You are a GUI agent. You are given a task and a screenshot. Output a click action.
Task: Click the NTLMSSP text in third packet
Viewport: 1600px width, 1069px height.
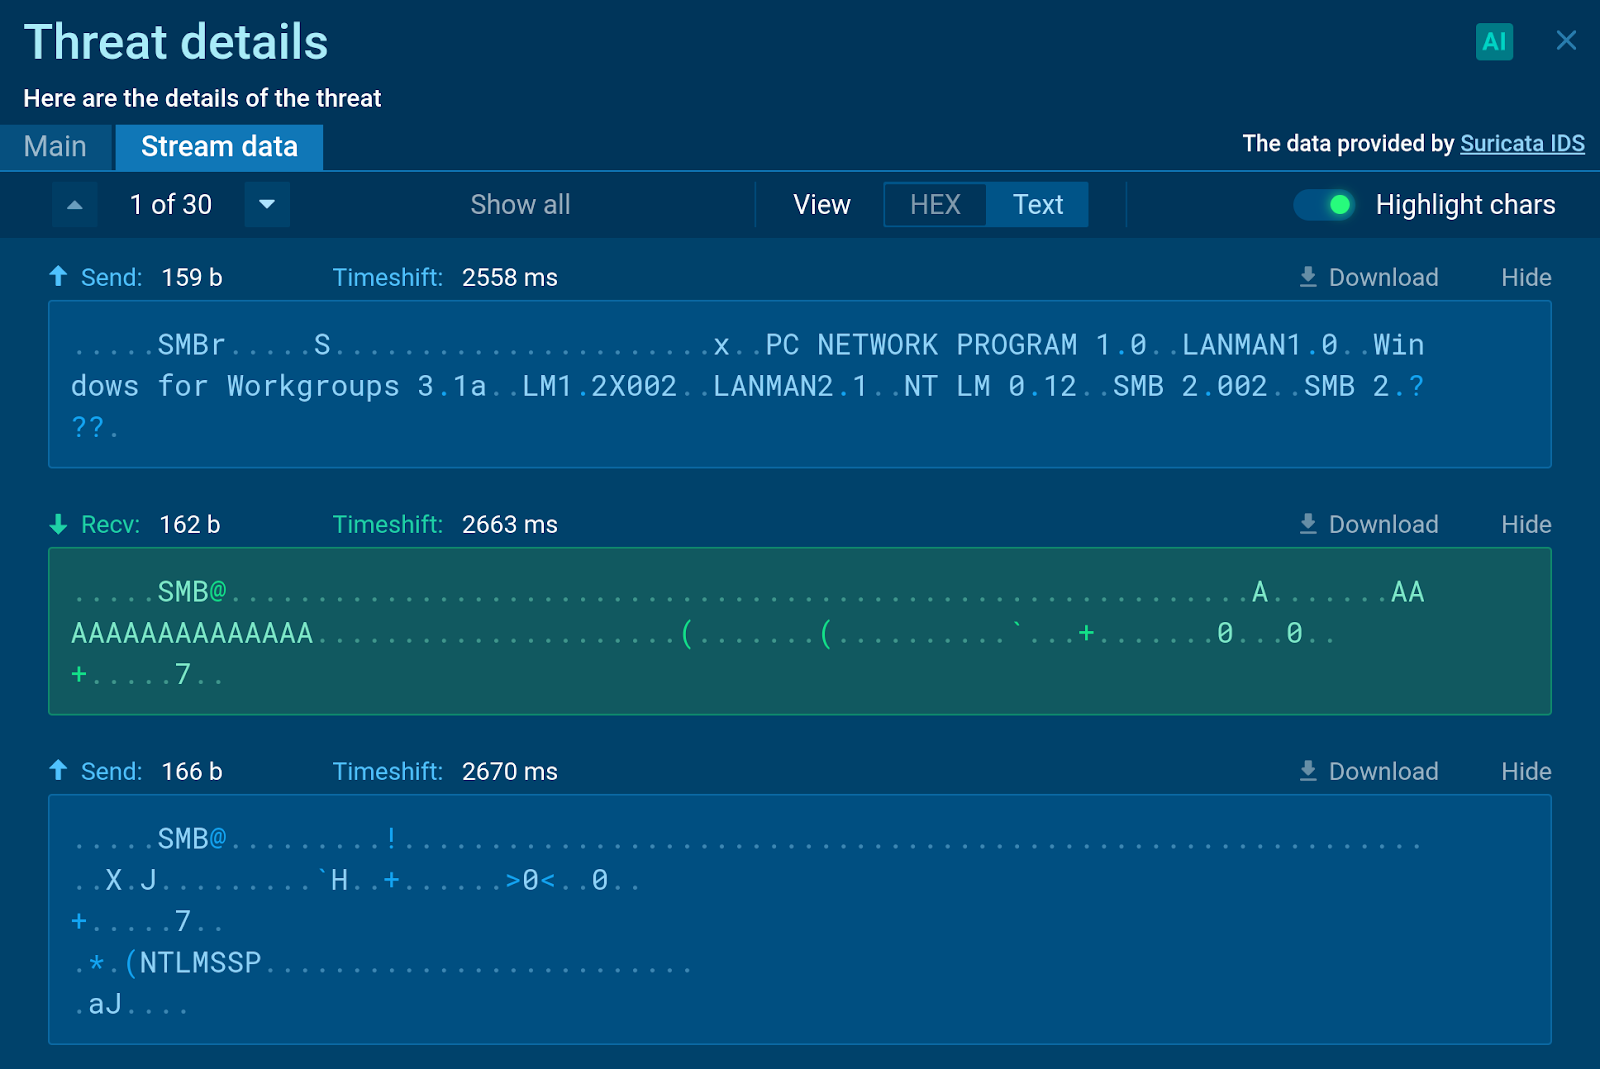200,963
